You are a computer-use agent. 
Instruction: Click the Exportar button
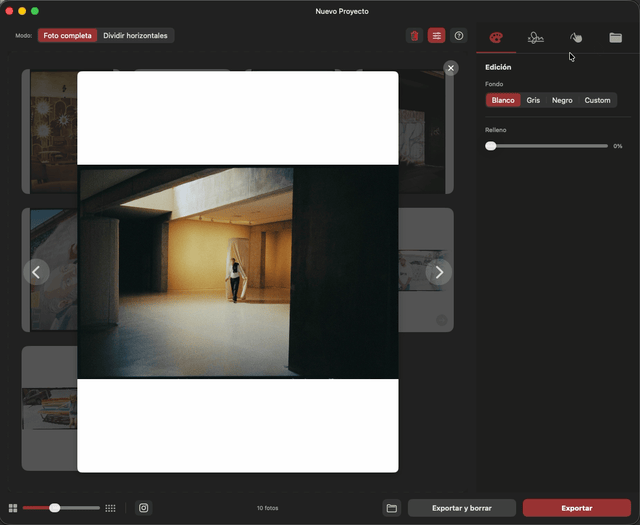click(x=577, y=508)
